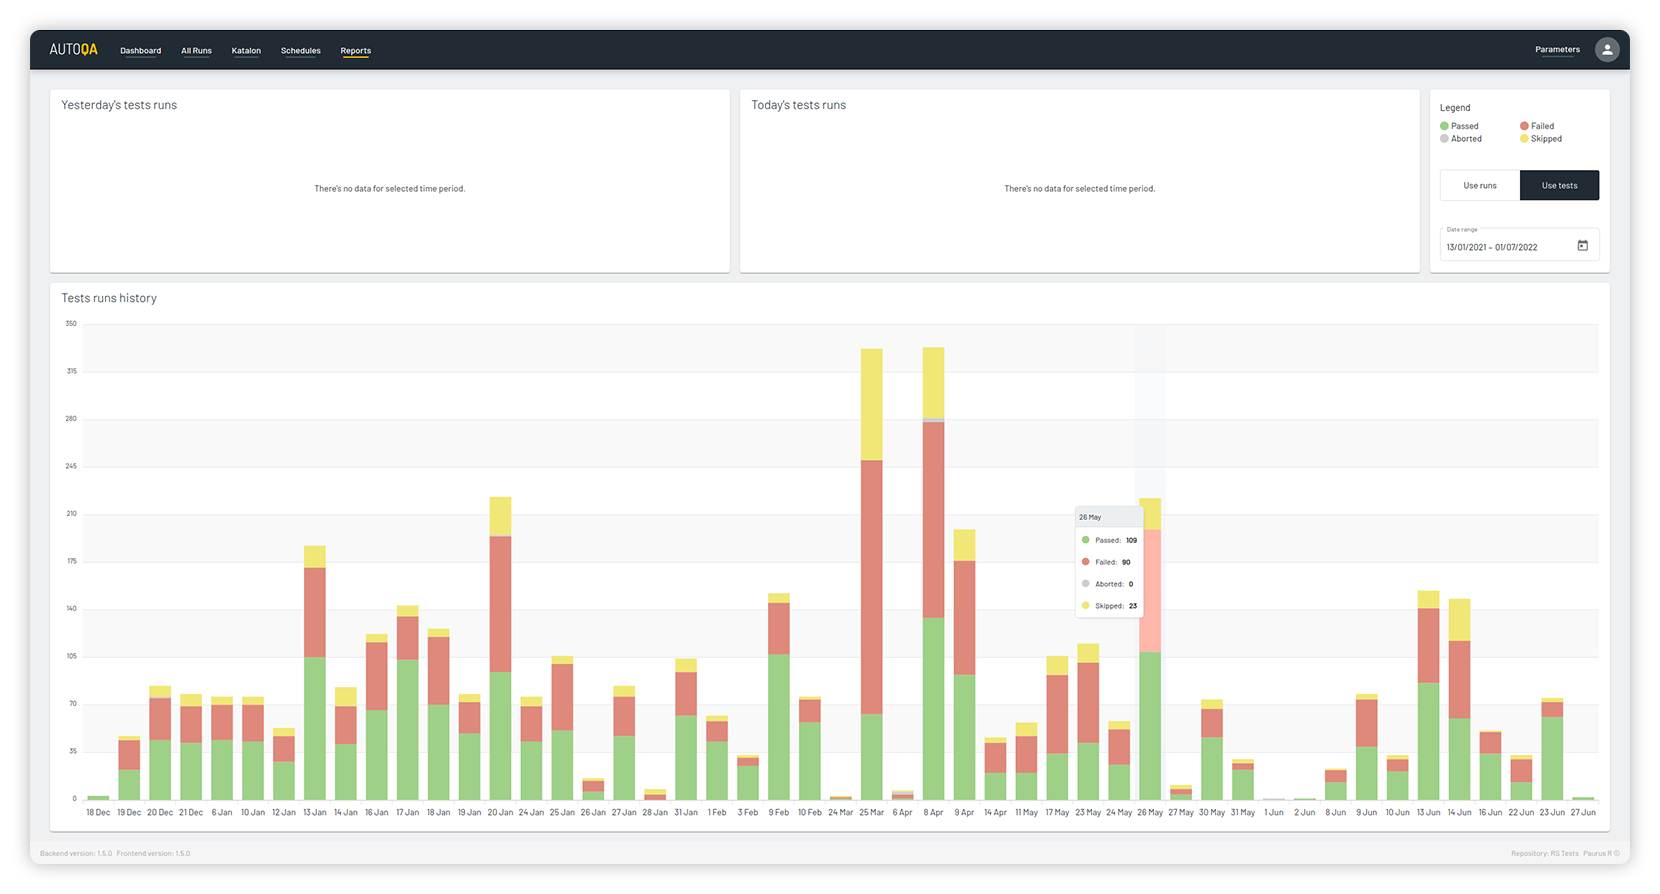Open the Katalon menu item
Image resolution: width=1660 pixels, height=894 pixels.
coord(246,51)
